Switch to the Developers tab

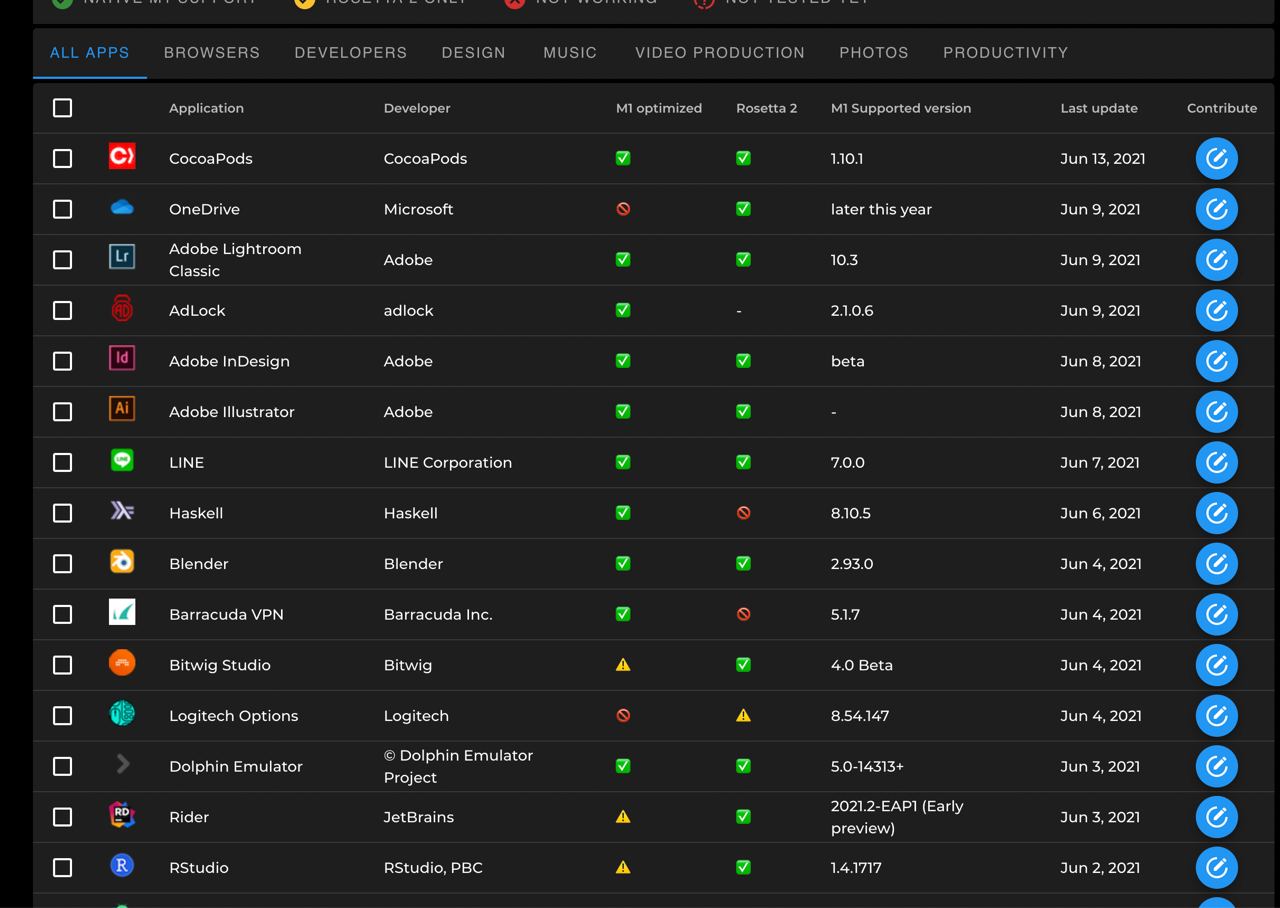[351, 52]
